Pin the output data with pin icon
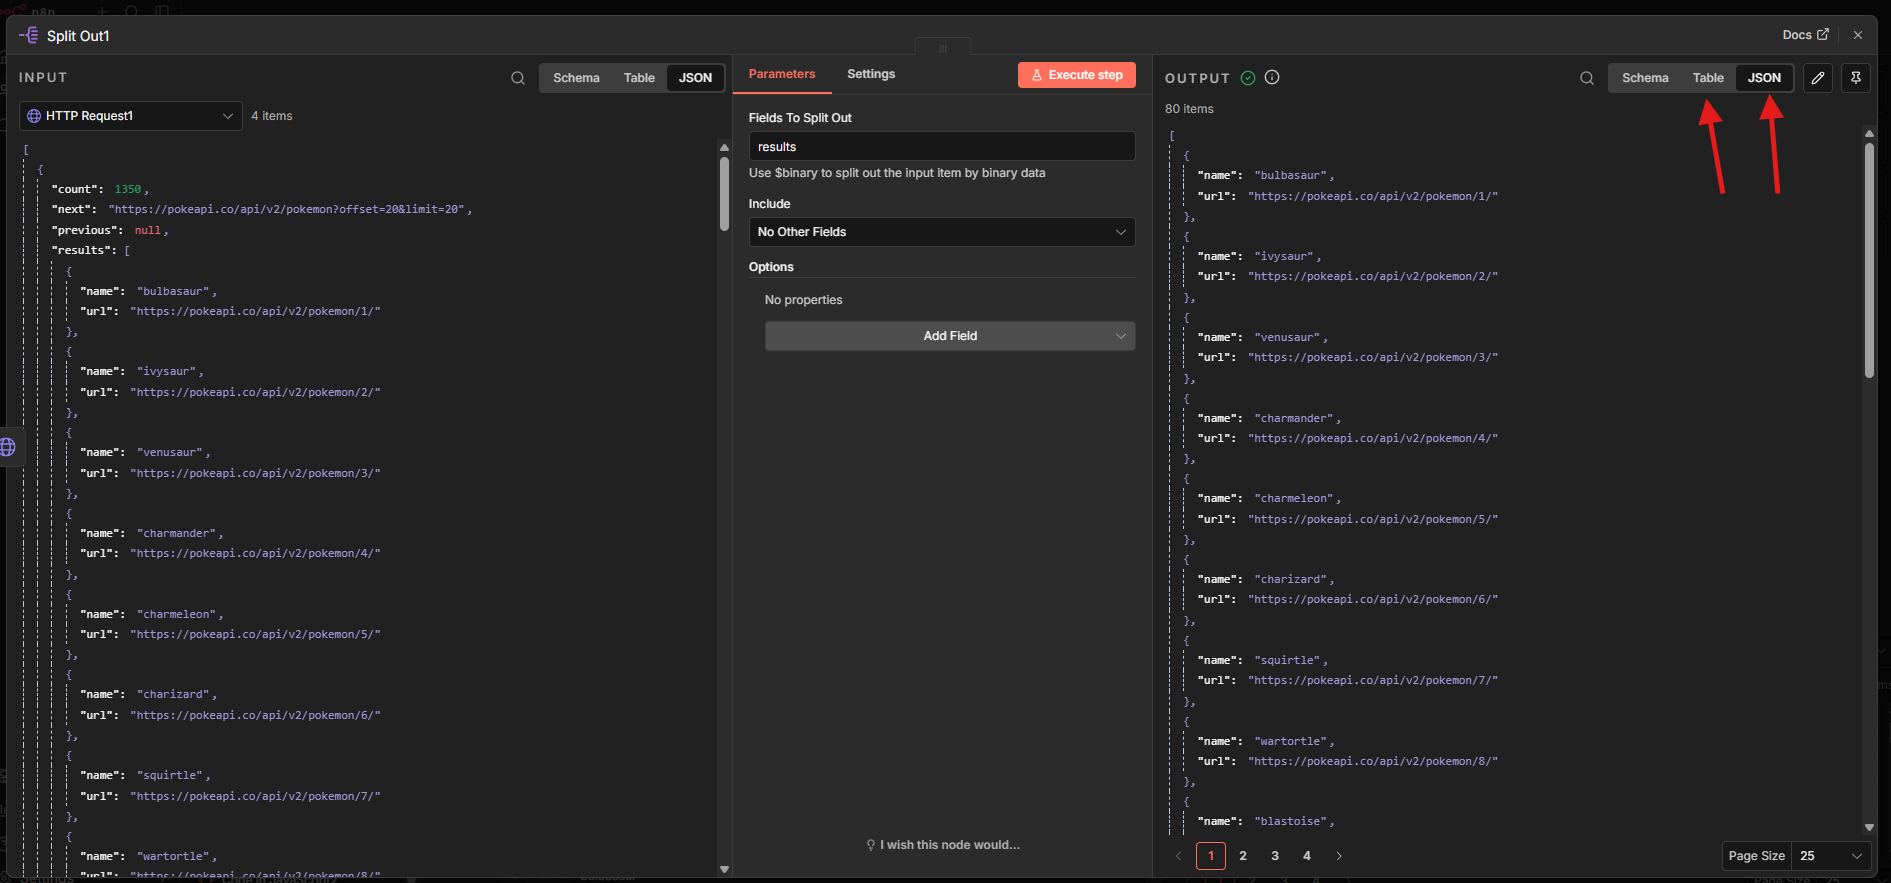1891x883 pixels. 1855,78
